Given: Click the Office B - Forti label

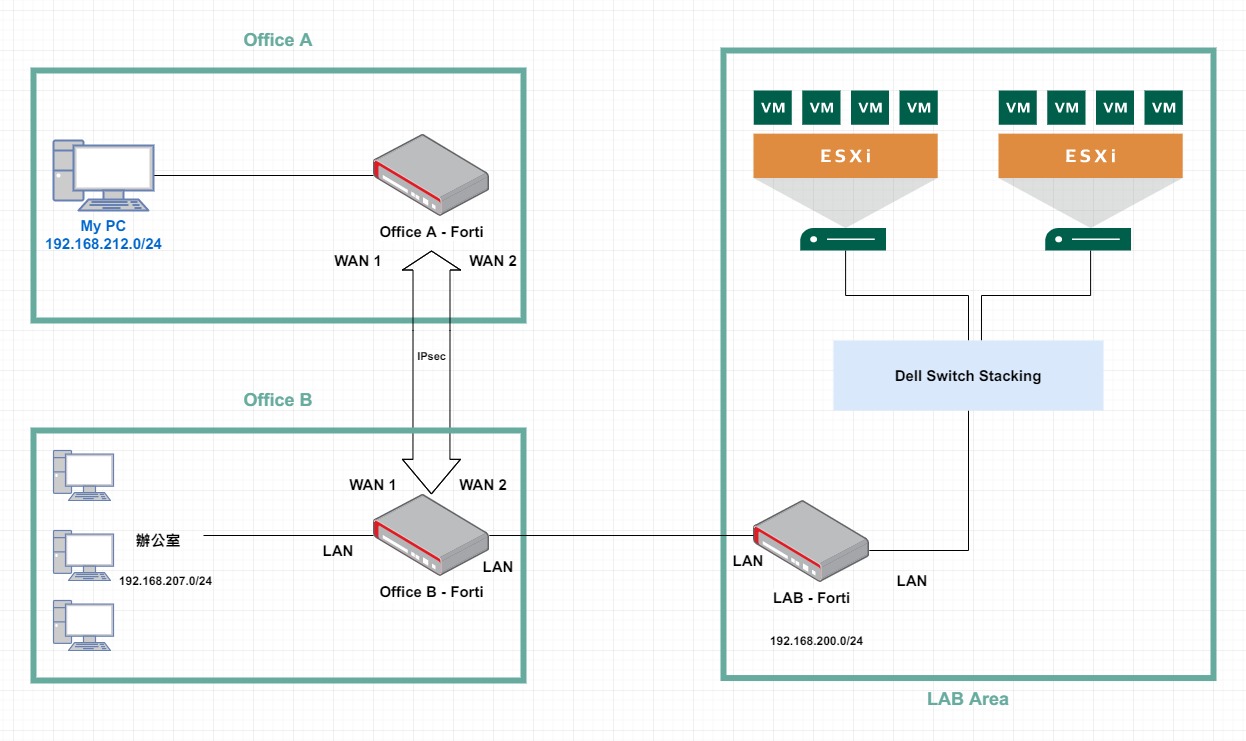Looking at the screenshot, I should click(x=431, y=592).
